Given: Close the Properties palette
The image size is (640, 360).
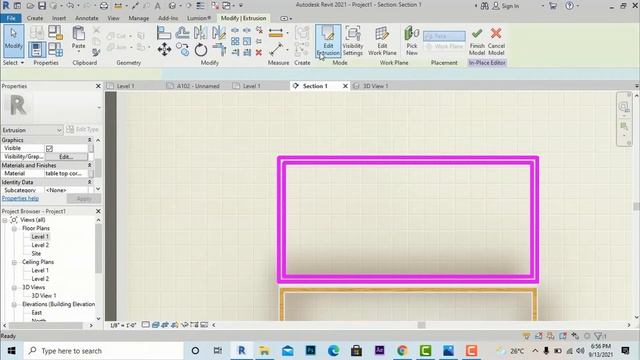Looking at the screenshot, I should [98, 86].
